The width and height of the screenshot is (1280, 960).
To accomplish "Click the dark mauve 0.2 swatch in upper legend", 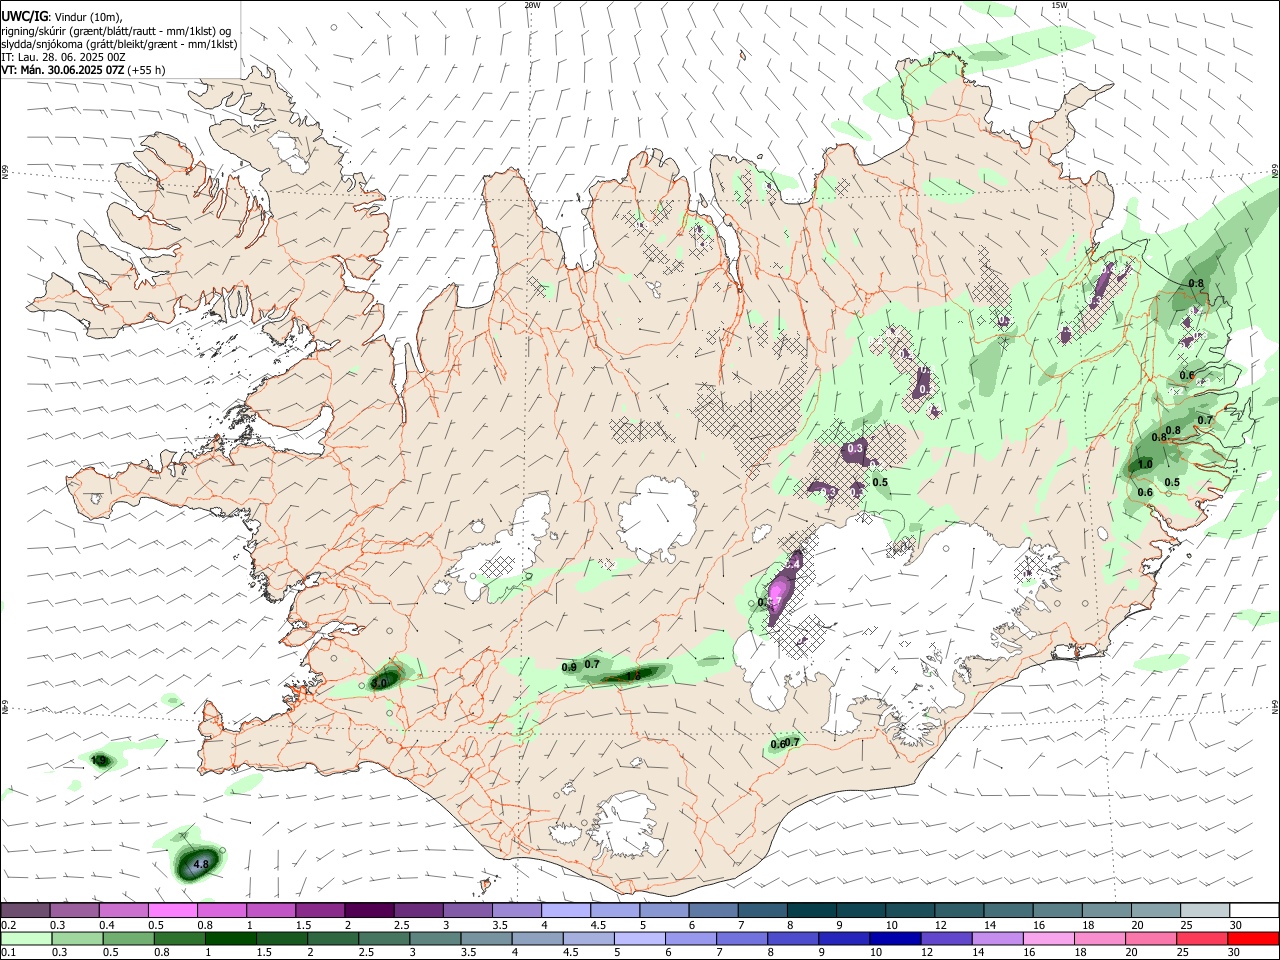I will point(25,911).
